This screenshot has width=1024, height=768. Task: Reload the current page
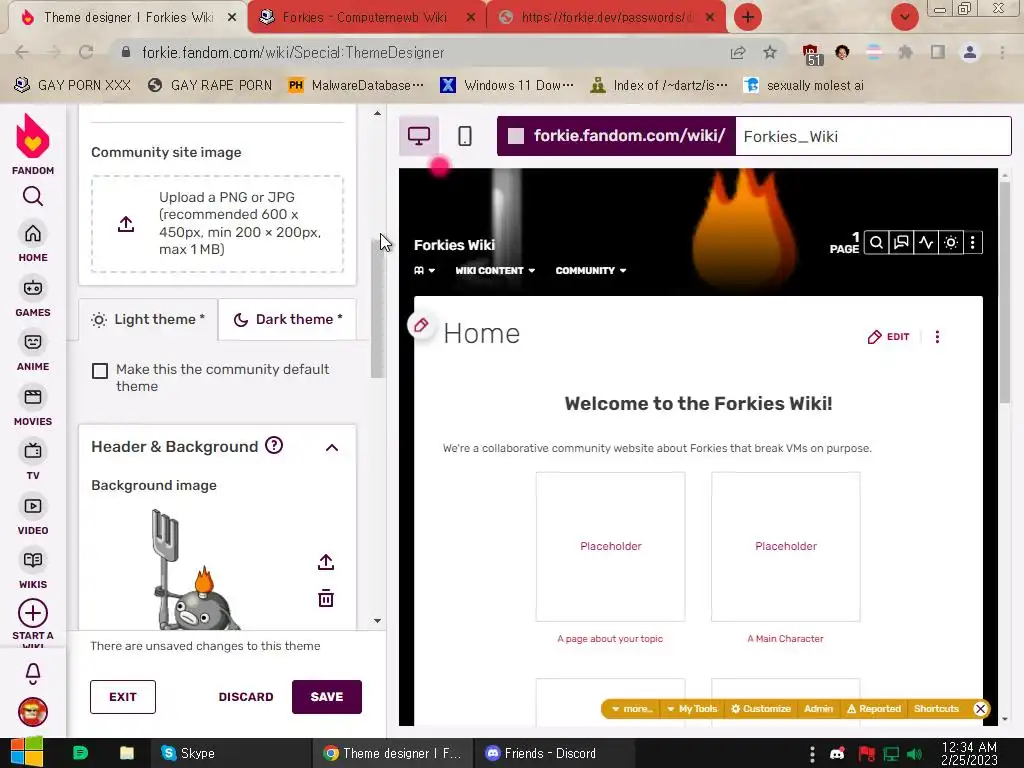click(x=86, y=52)
